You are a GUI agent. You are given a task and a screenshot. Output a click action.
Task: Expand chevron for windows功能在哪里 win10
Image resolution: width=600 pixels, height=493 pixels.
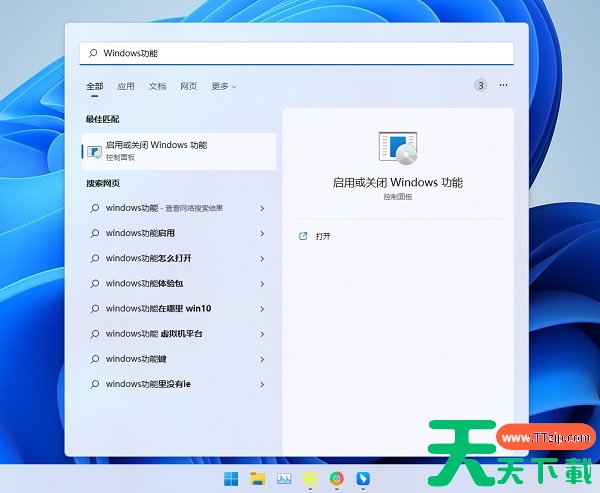(x=262, y=309)
